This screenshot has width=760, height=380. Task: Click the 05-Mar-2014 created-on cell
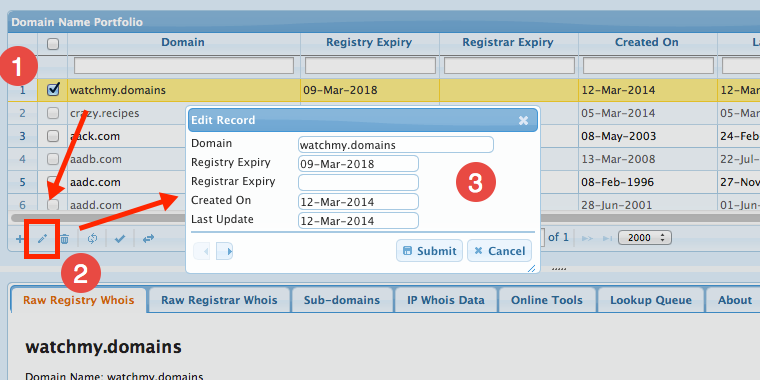[648, 113]
